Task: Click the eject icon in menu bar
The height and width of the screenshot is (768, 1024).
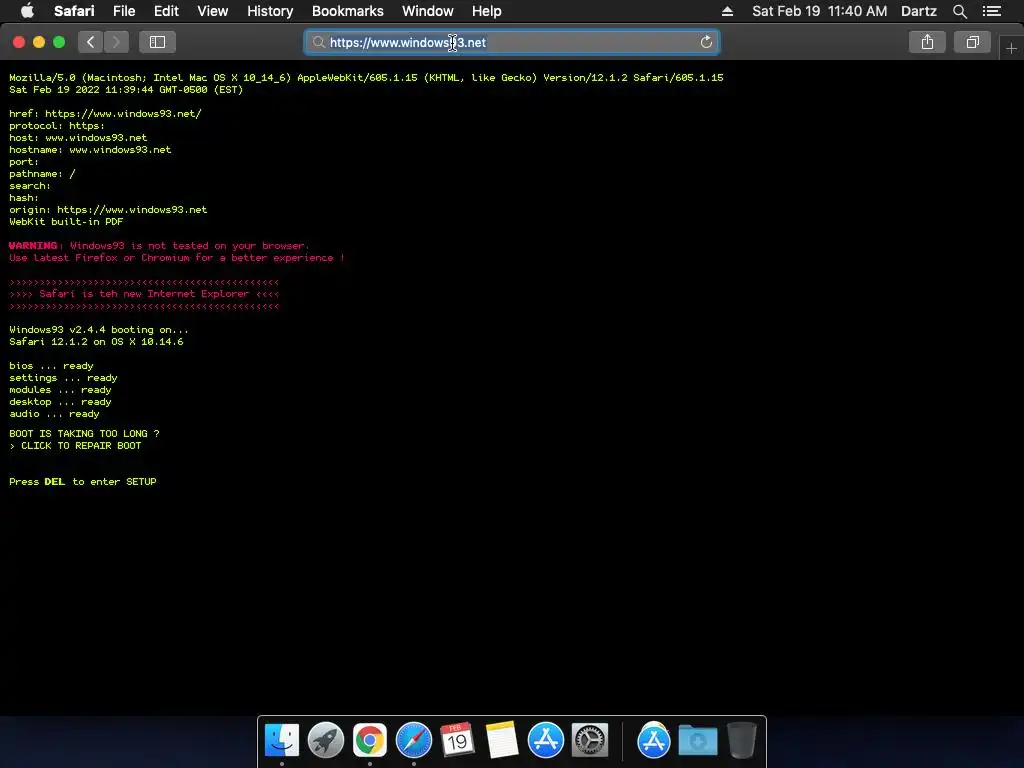Action: (728, 11)
